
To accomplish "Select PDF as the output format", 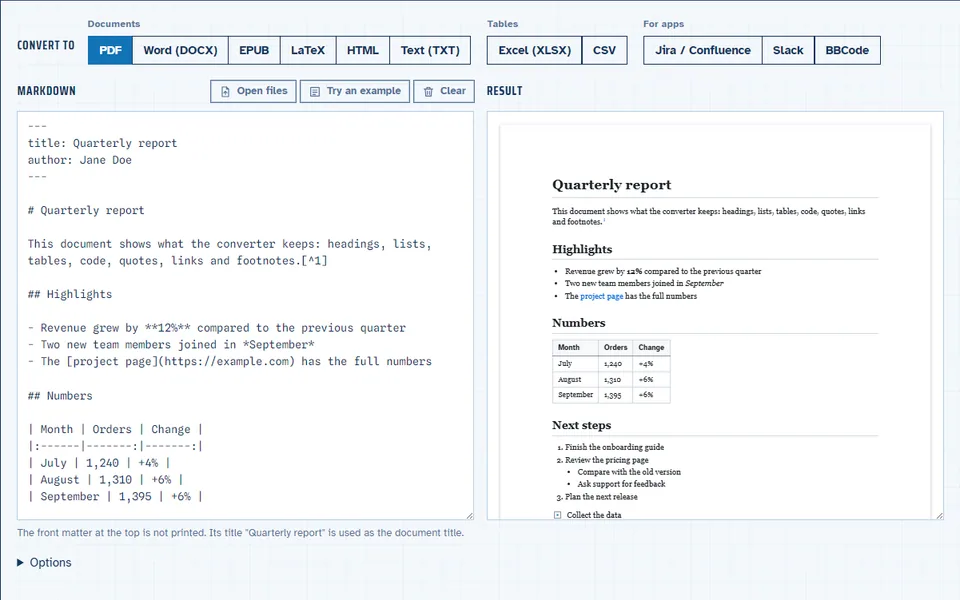I will pyautogui.click(x=110, y=50).
